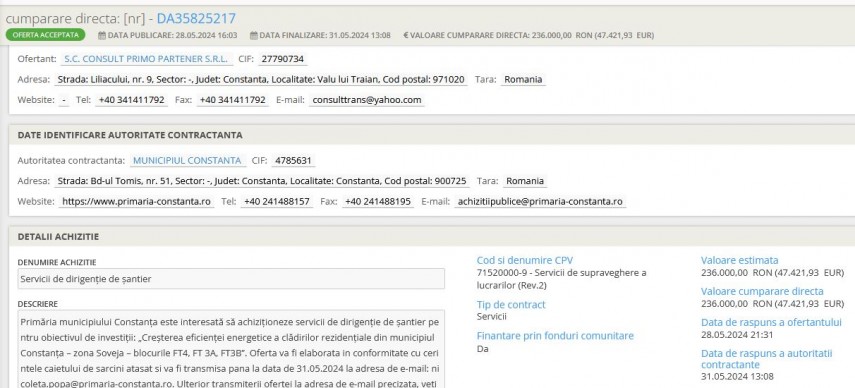
Task: Select the supplier address on Strada Liliacului
Action: [261, 80]
